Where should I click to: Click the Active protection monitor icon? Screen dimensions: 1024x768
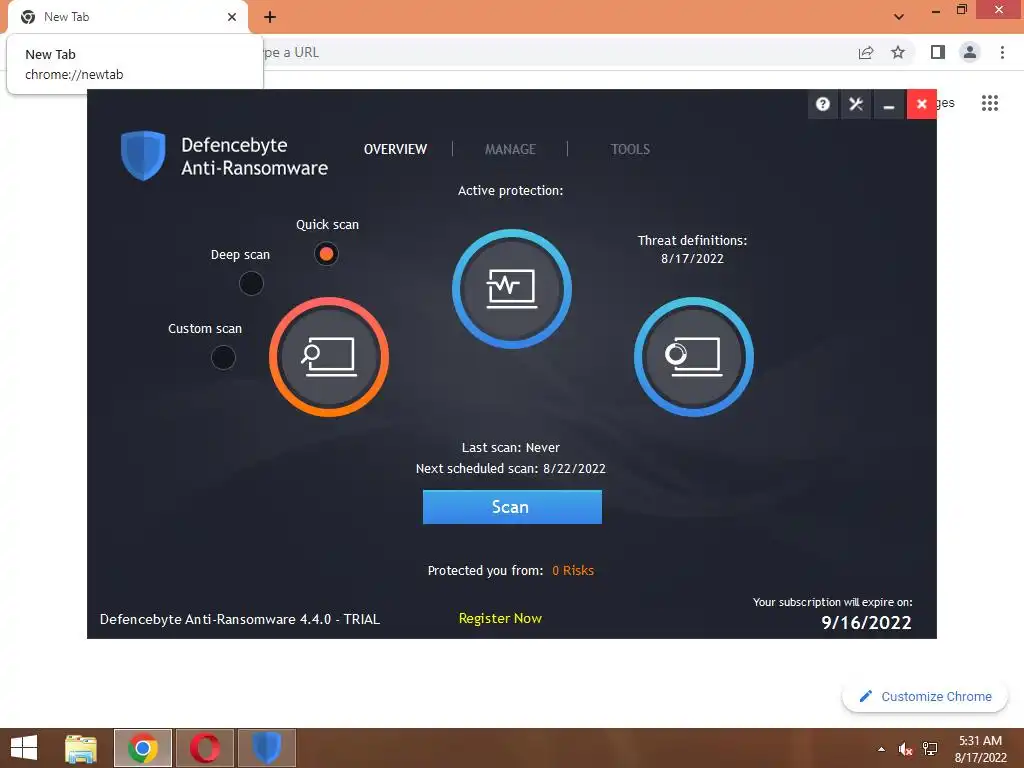click(x=512, y=289)
